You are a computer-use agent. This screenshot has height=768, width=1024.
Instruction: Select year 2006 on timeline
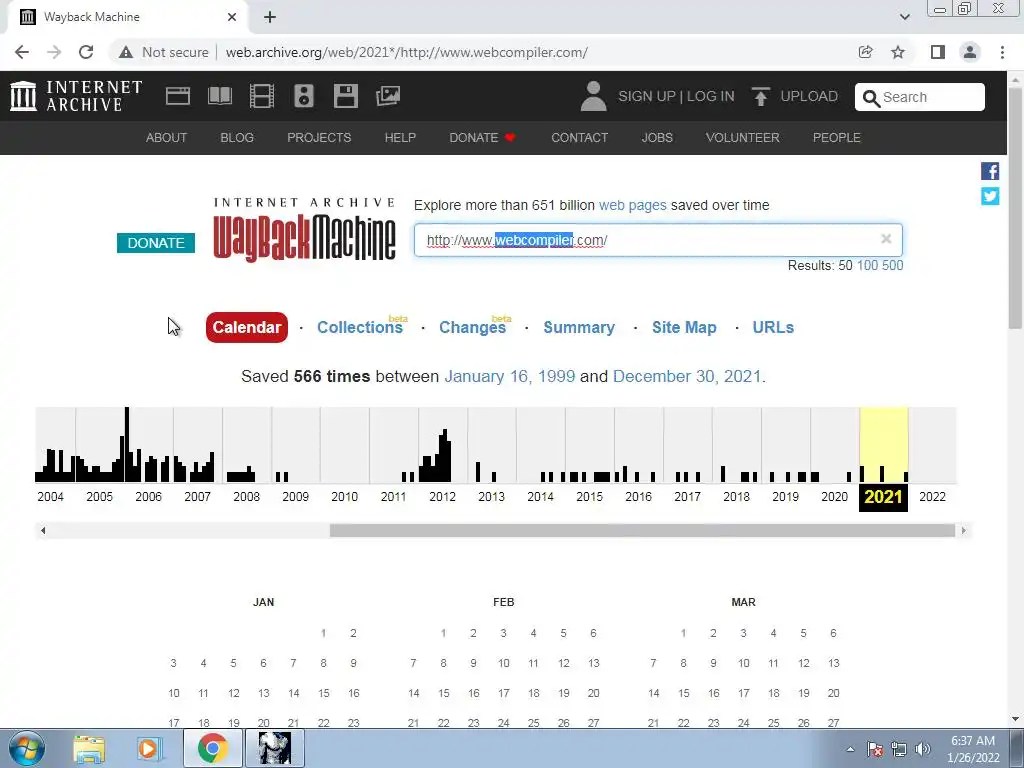pos(148,496)
